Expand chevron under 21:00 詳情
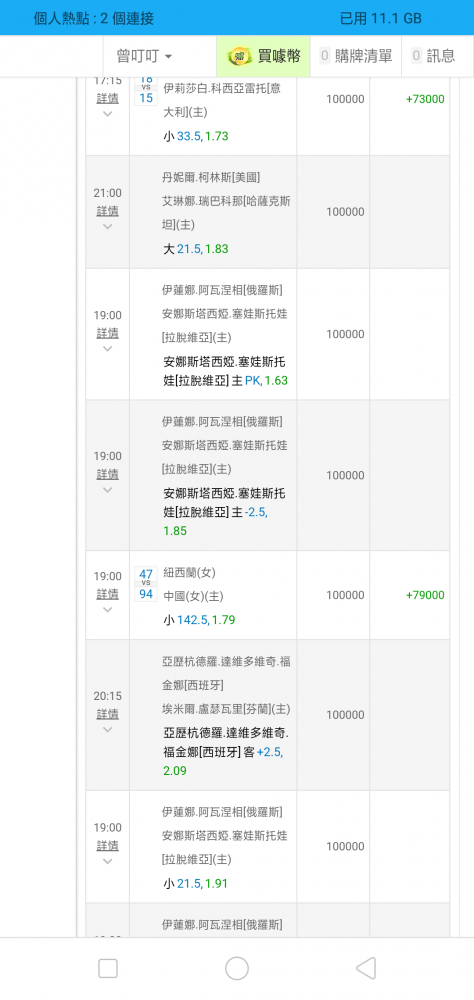Viewport: 474px width, 1000px height. (x=107, y=226)
